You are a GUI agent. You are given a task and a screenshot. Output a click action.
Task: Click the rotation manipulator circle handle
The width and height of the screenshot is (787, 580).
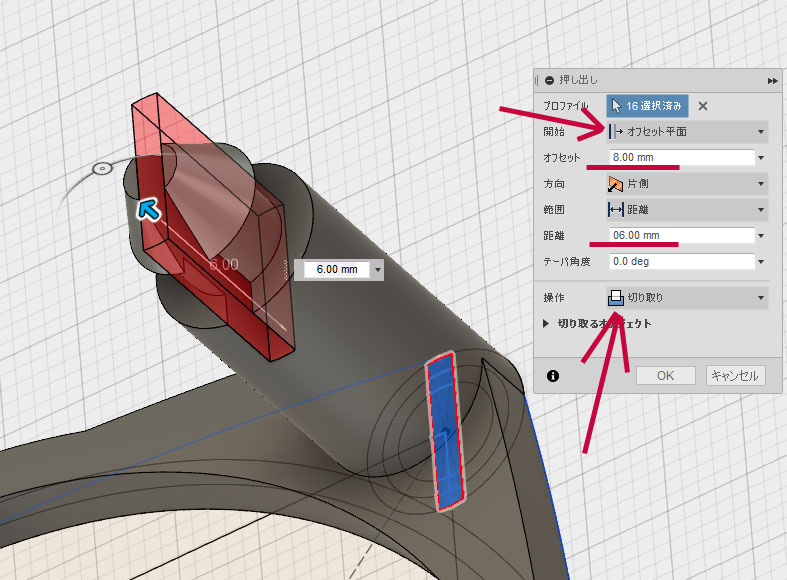tap(101, 168)
